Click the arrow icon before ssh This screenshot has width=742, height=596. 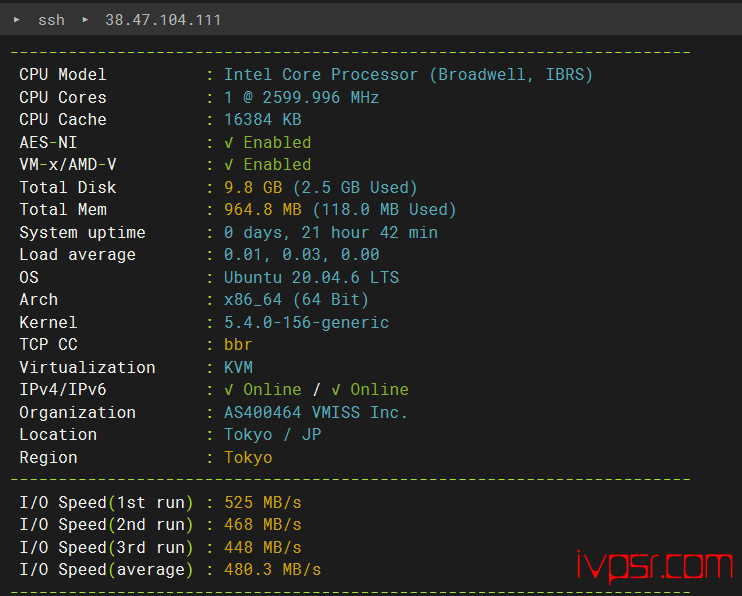coord(17,20)
